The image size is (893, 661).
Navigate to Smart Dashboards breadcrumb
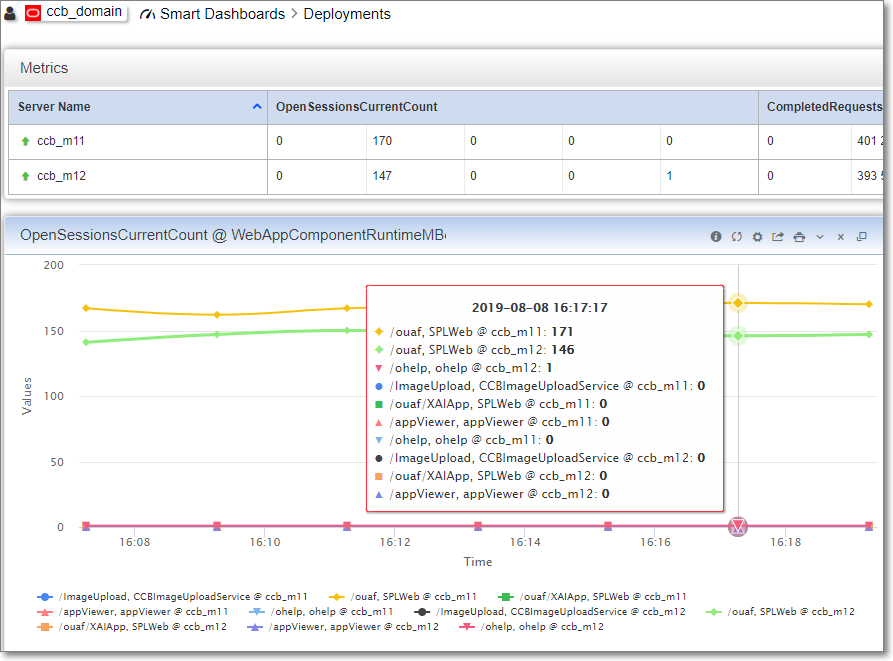(x=222, y=14)
